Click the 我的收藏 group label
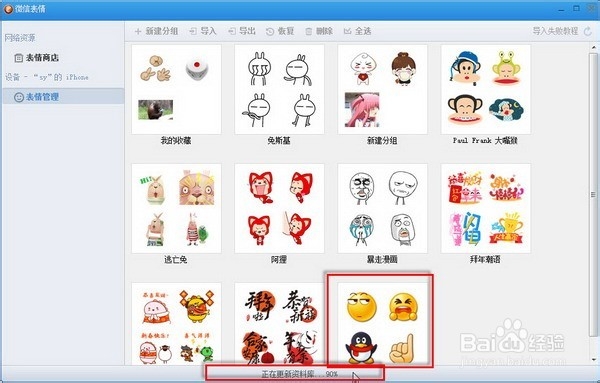The image size is (600, 383). (176, 141)
